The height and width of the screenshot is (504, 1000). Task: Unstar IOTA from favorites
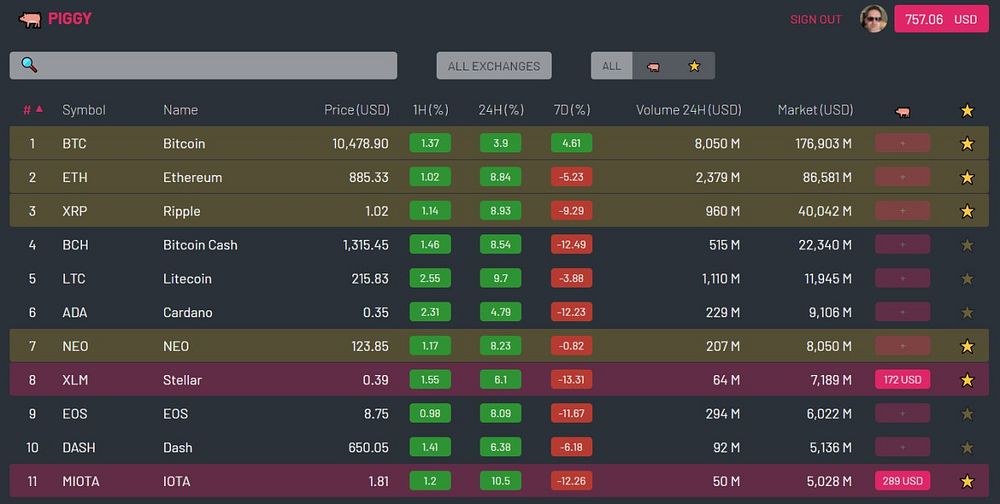(x=967, y=482)
